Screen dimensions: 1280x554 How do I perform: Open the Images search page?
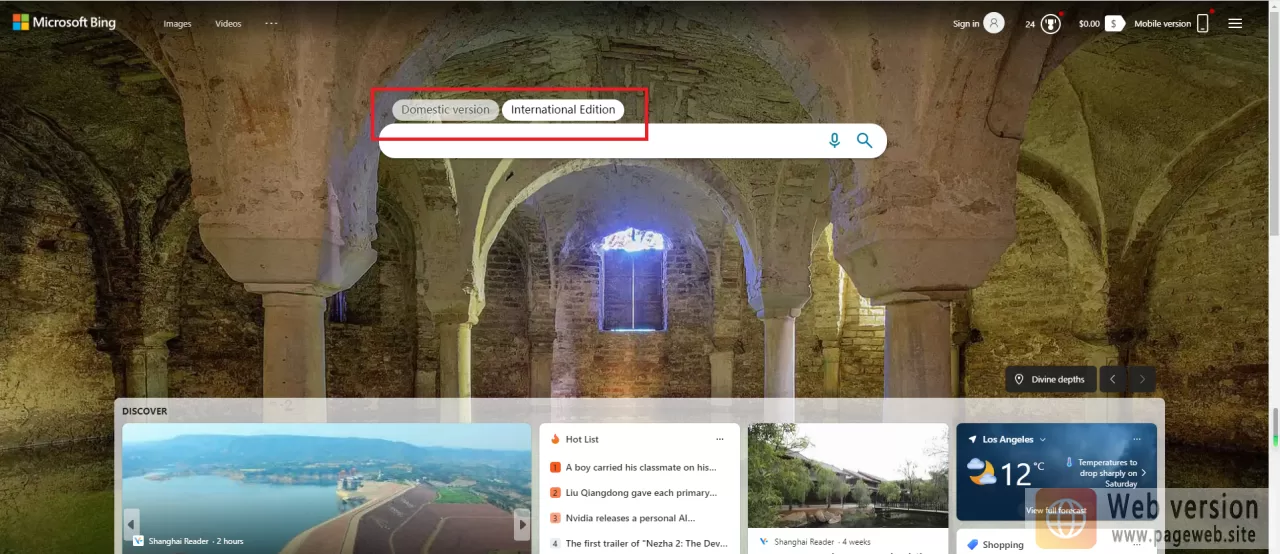click(177, 24)
